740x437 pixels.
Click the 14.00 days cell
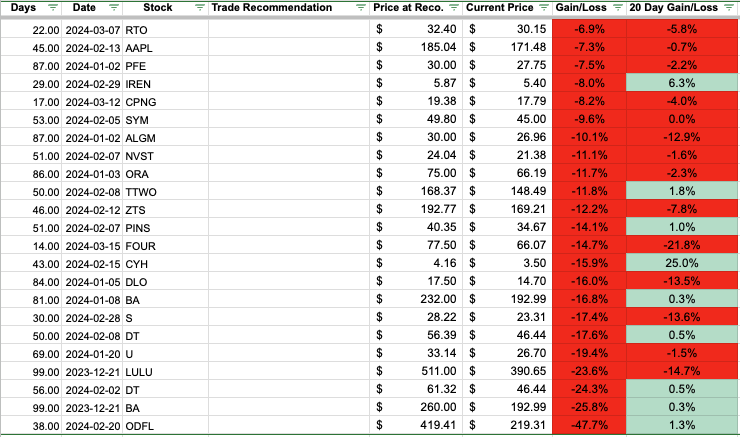[31, 246]
